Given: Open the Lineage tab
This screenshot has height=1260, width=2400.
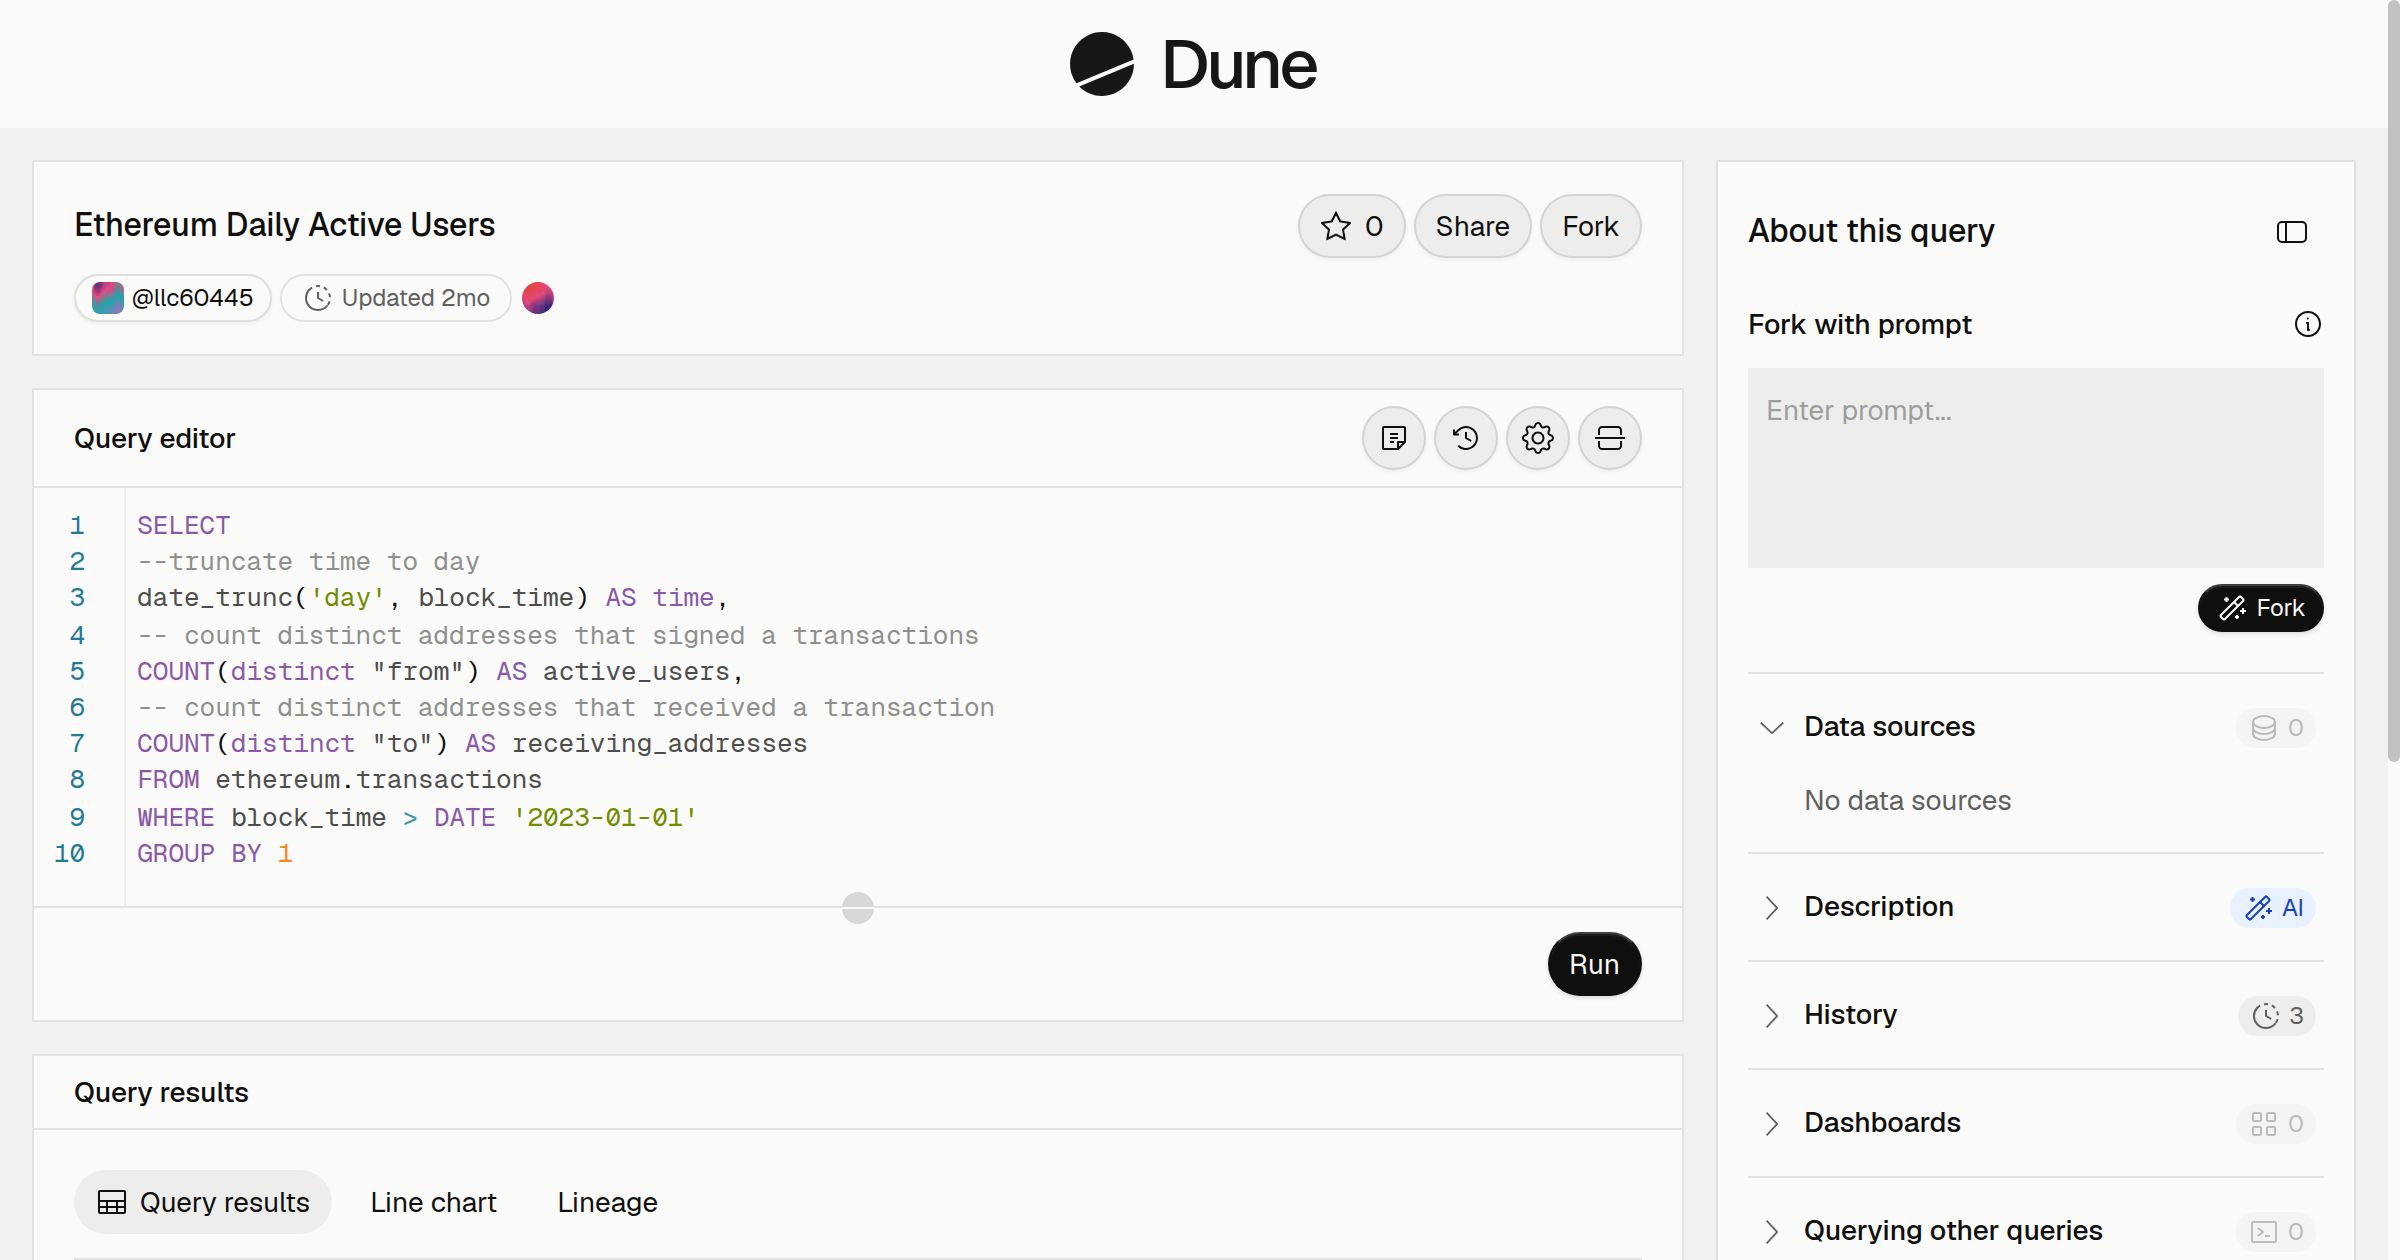Looking at the screenshot, I should point(607,1202).
